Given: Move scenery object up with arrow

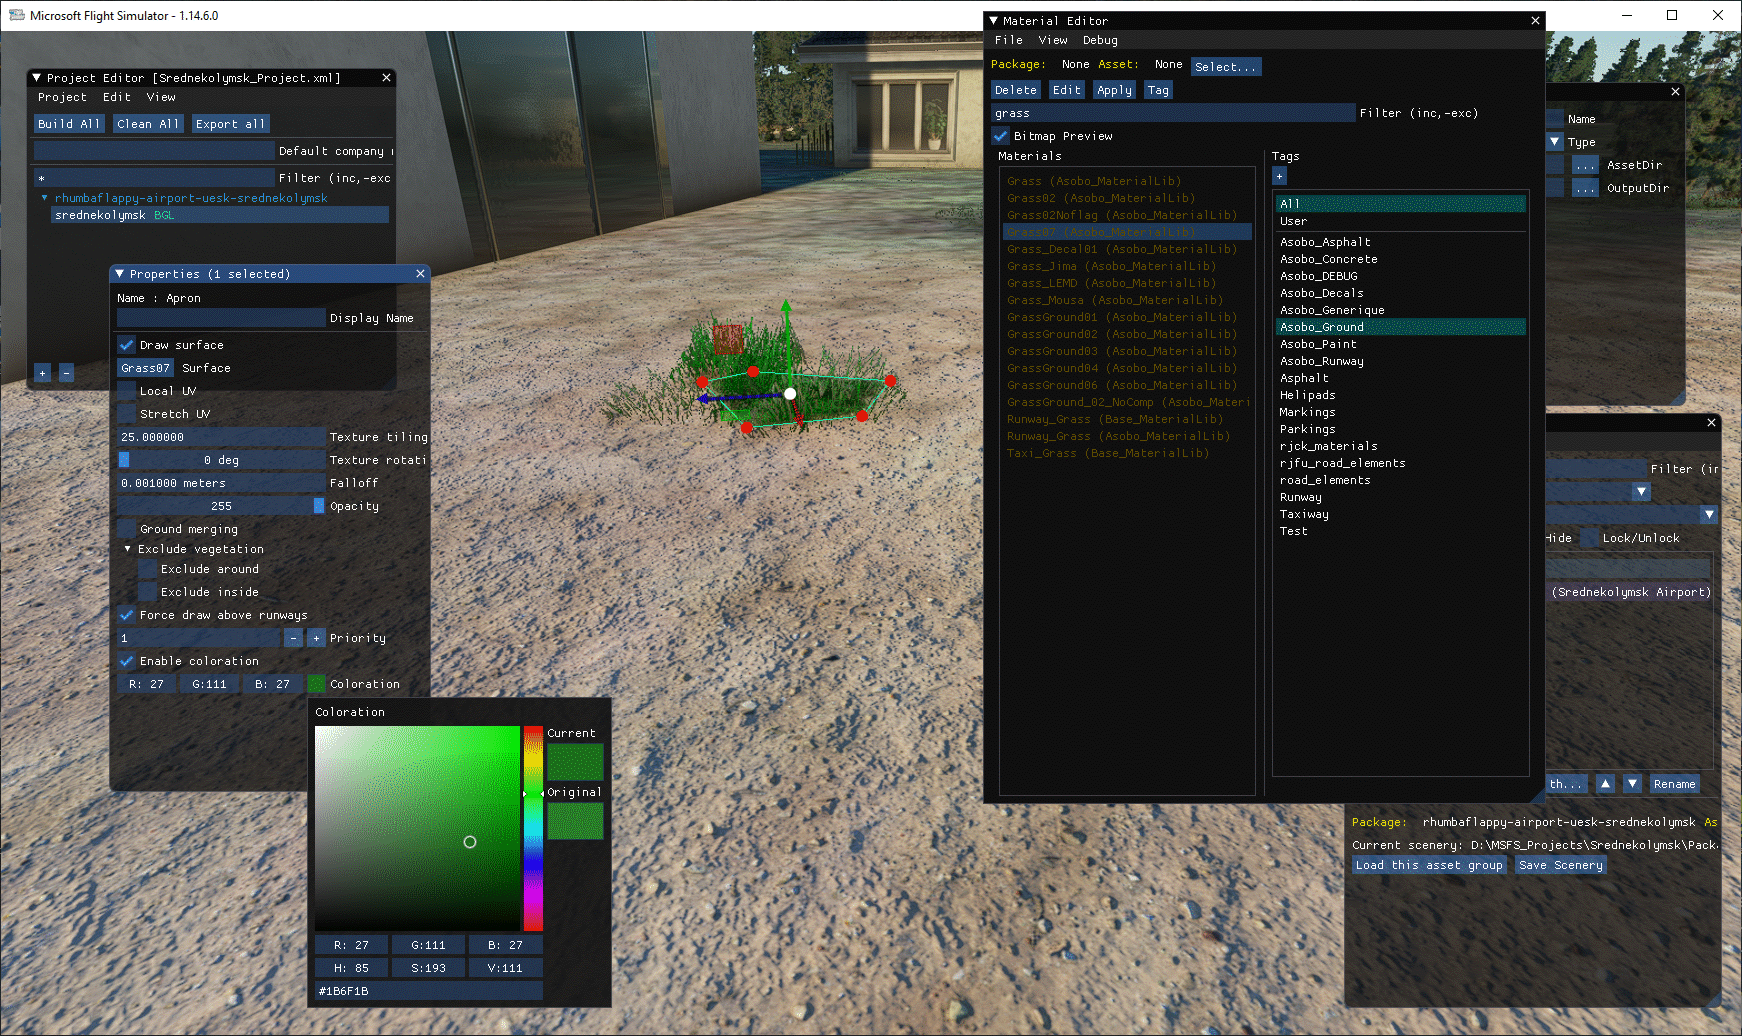Looking at the screenshot, I should 1605,784.
